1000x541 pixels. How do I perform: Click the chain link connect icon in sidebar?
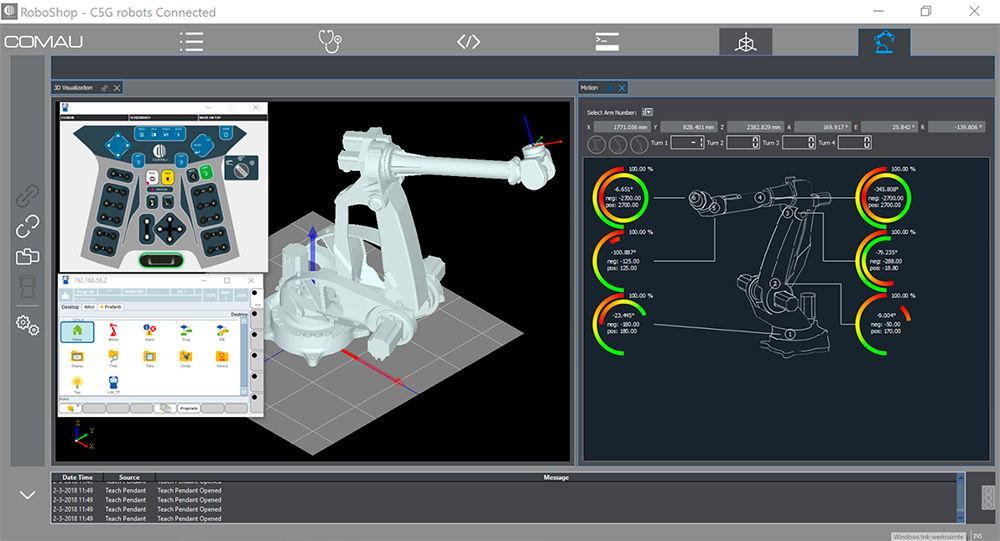pyautogui.click(x=27, y=196)
